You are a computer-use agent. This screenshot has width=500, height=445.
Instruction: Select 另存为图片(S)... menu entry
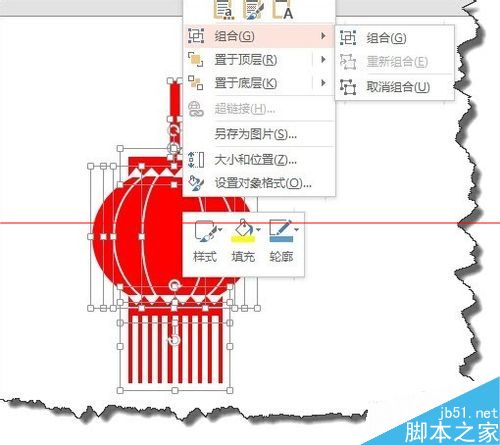click(259, 134)
